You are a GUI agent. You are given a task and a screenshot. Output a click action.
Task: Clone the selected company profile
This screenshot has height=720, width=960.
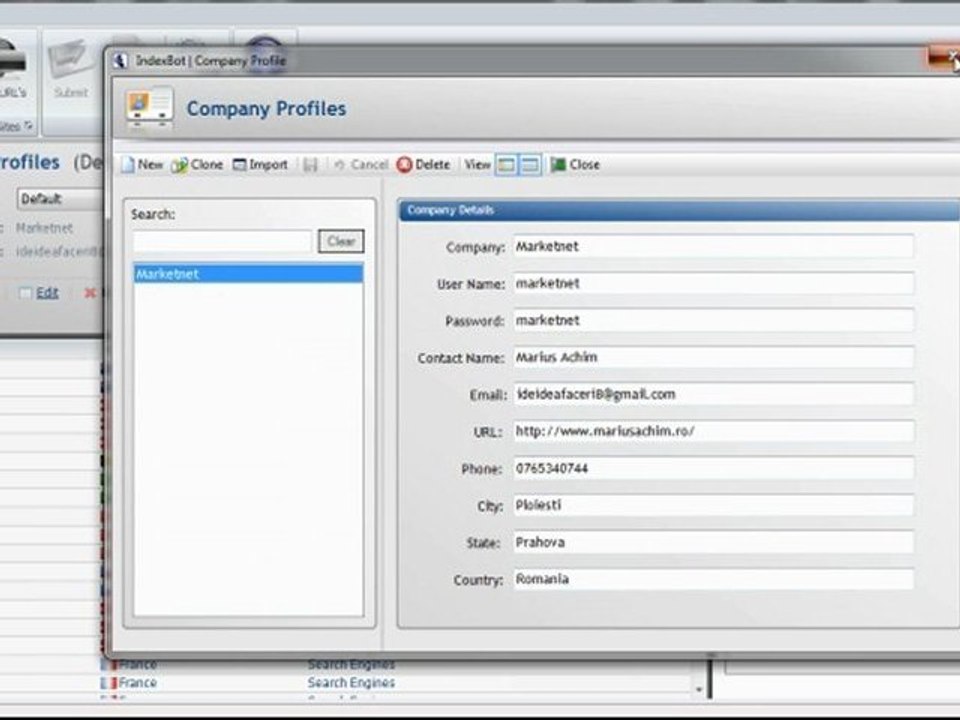(197, 165)
